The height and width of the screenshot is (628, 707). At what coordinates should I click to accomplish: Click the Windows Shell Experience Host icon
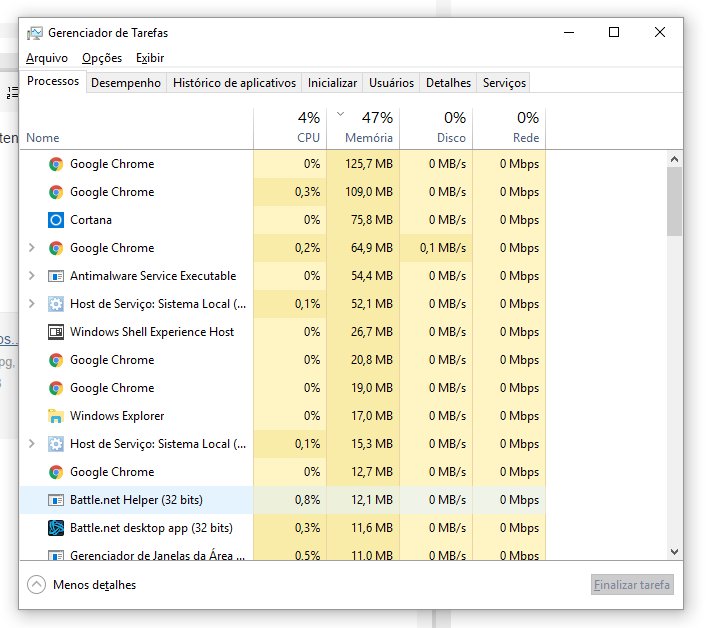click(56, 332)
